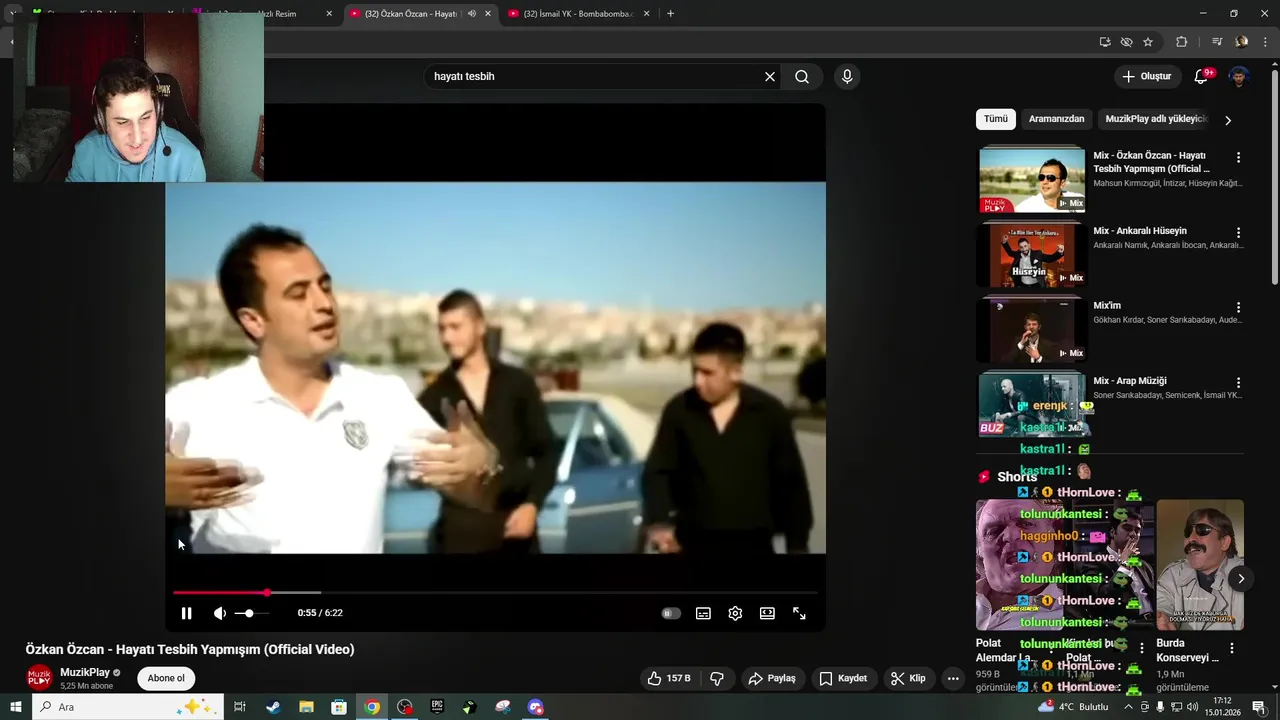Open Chrome extensions puzzle icon
This screenshot has height=720, width=1280.
coord(1181,42)
